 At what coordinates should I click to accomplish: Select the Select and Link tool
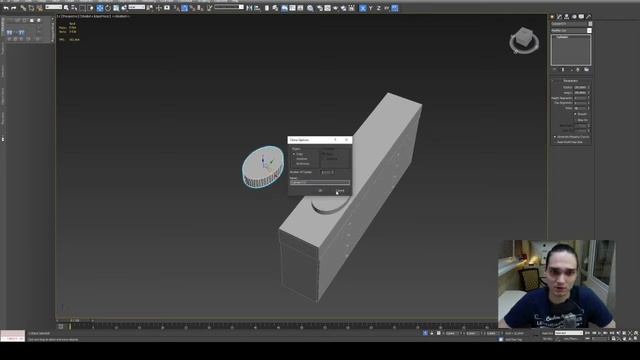(23, 8)
